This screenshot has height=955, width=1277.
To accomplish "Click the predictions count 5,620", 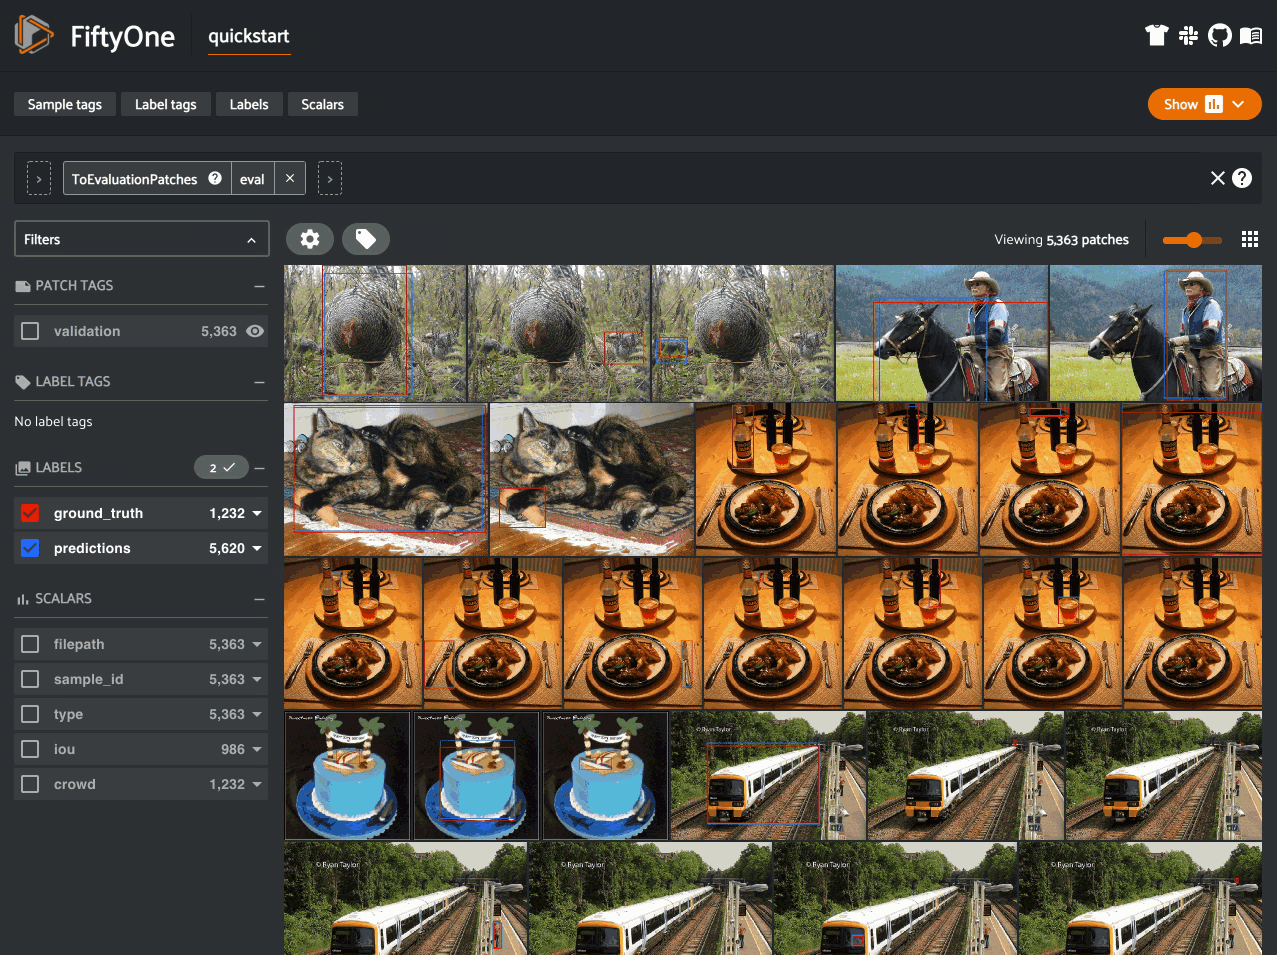I will click(x=227, y=548).
